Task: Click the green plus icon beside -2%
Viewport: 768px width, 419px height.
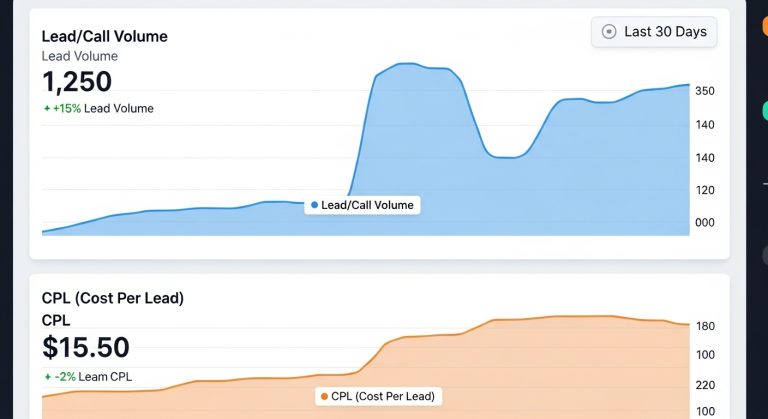Action: click(x=47, y=377)
